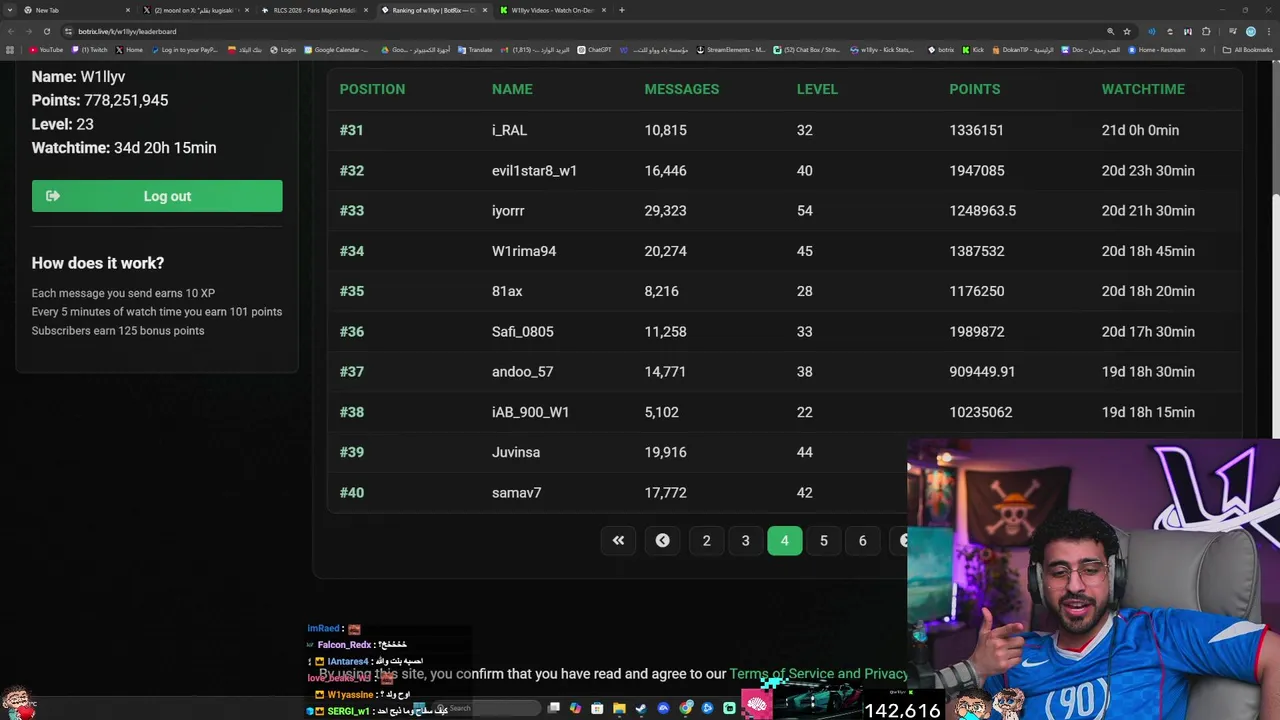
Task: Click the POINTS column header
Action: [975, 89]
